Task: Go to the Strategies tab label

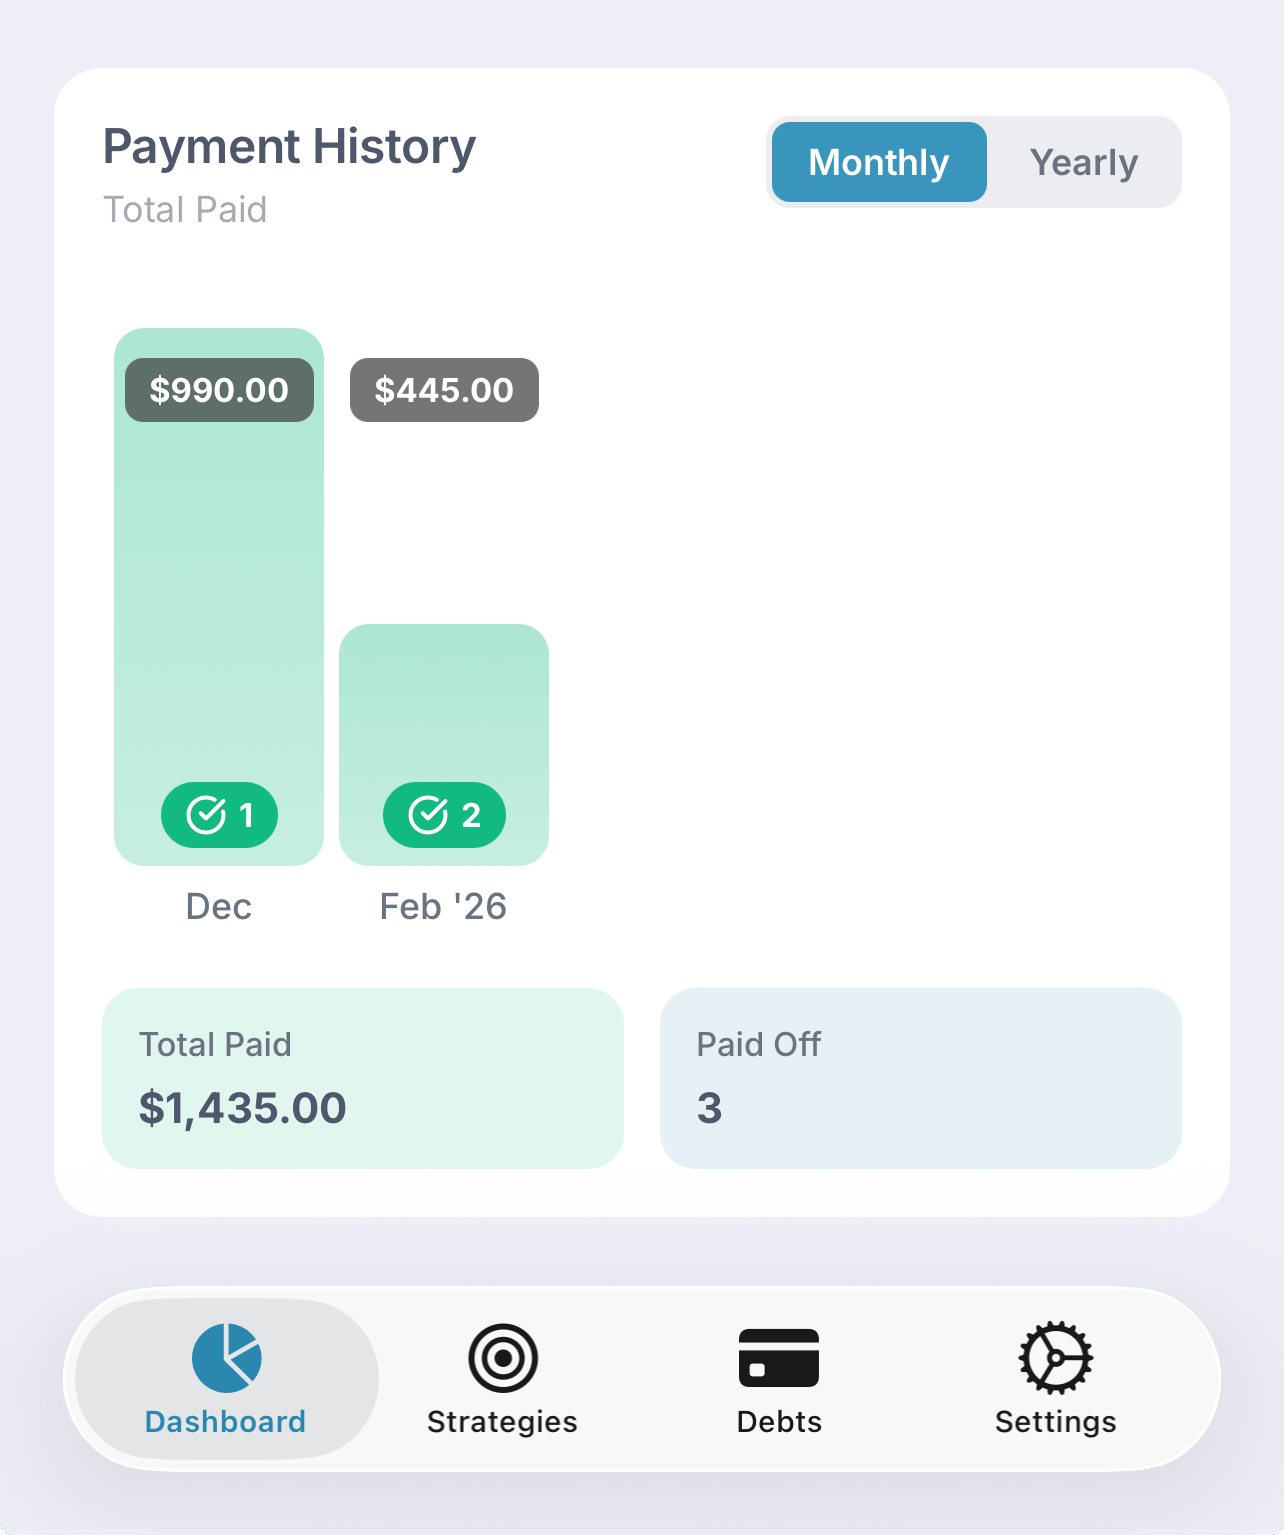Action: (502, 1421)
